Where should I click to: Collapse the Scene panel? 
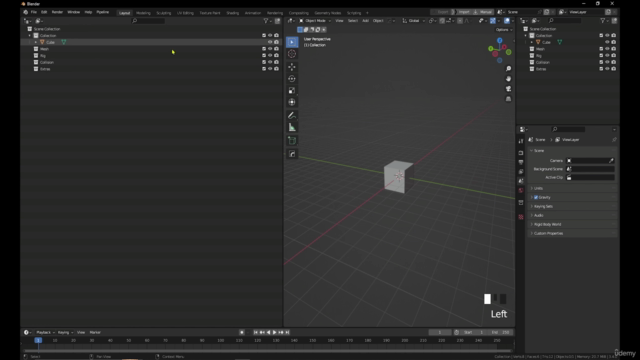(x=572, y=151)
